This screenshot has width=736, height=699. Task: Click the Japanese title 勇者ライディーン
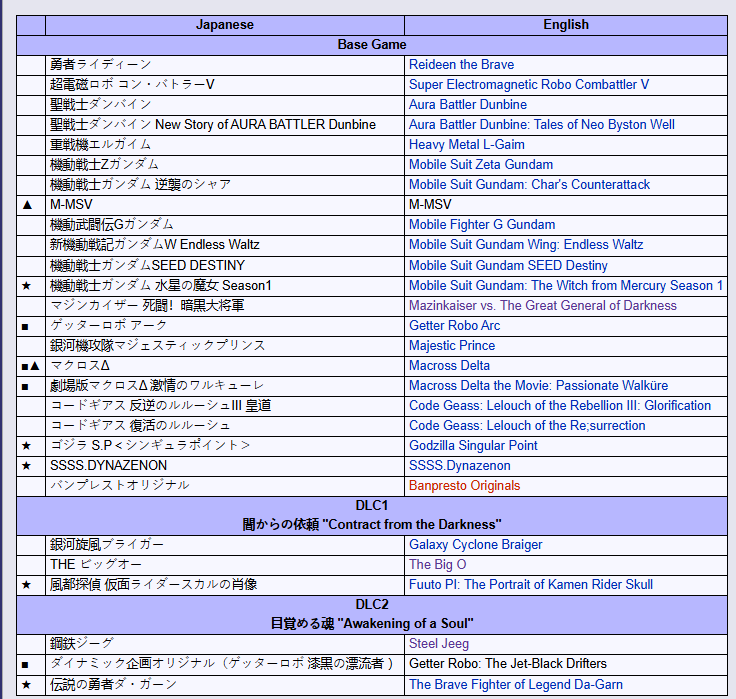tap(100, 65)
